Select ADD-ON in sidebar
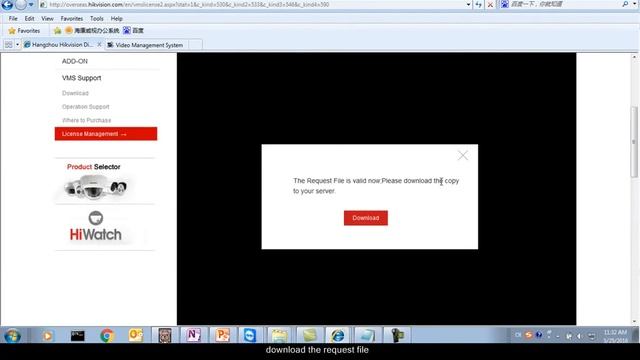The image size is (640, 360). 75,61
